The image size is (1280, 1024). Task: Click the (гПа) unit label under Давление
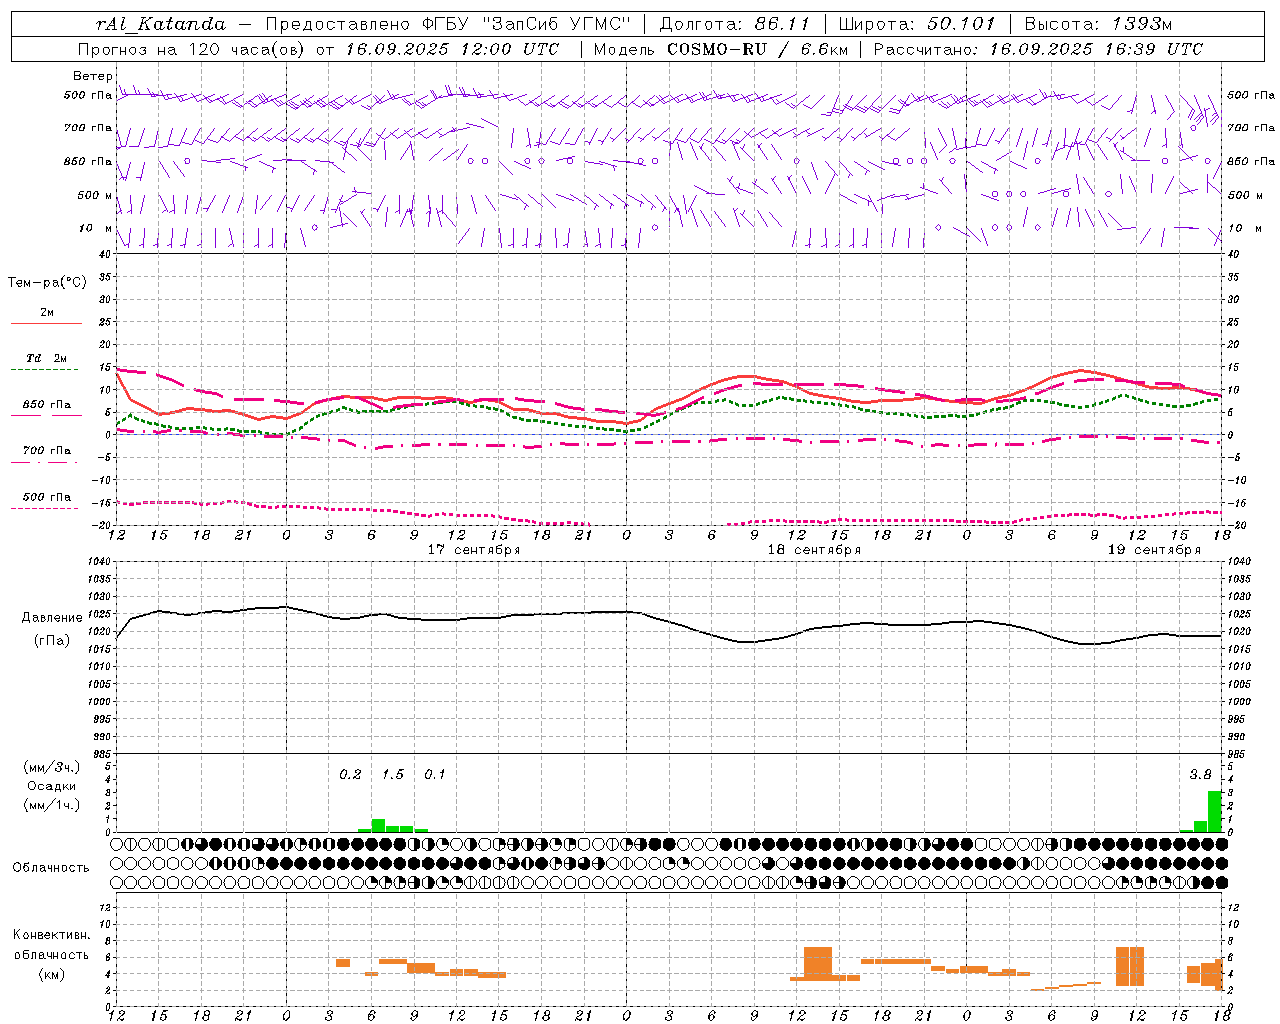click(51, 641)
